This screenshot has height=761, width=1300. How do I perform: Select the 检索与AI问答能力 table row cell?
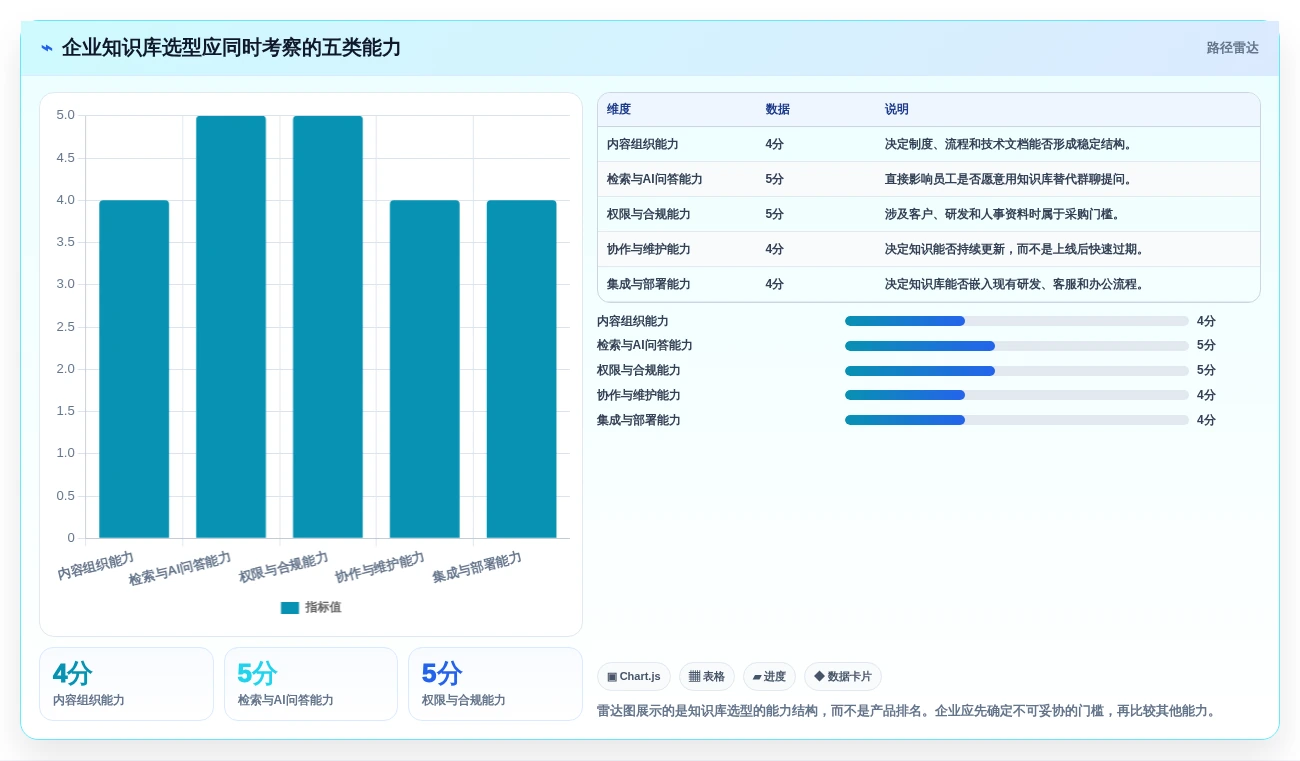[655, 179]
